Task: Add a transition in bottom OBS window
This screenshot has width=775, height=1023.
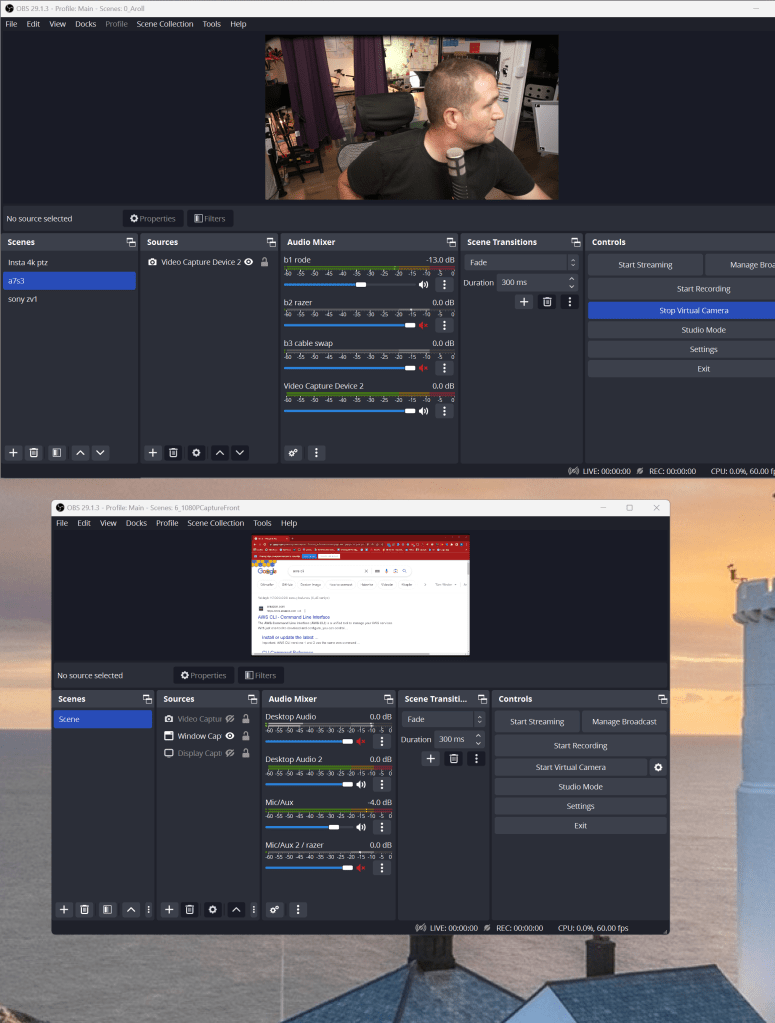Action: pos(431,758)
